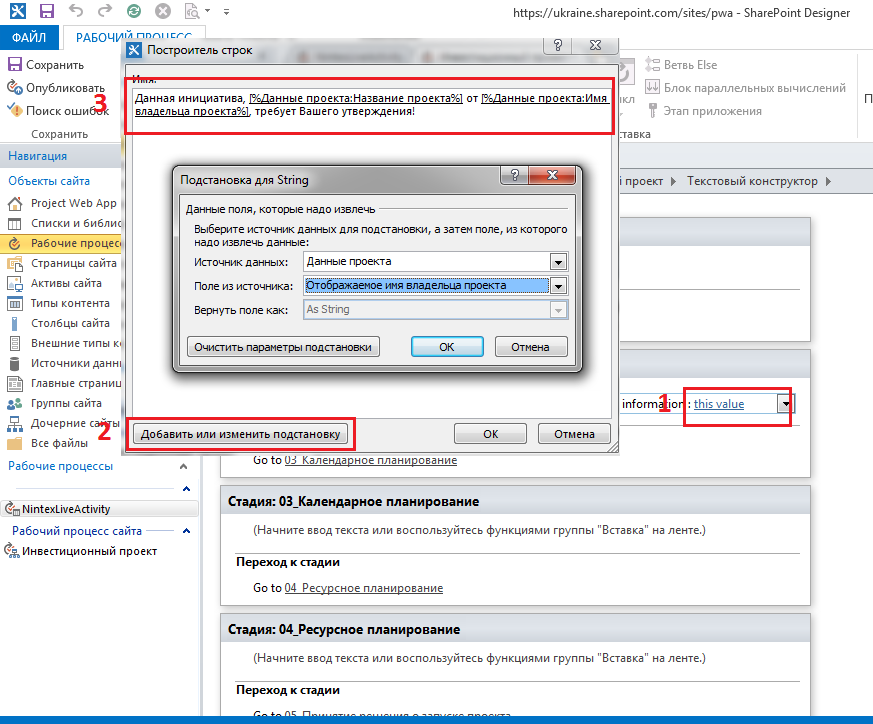Click Отмена in Подстановка для String dialog
The image size is (873, 724).
click(x=531, y=347)
